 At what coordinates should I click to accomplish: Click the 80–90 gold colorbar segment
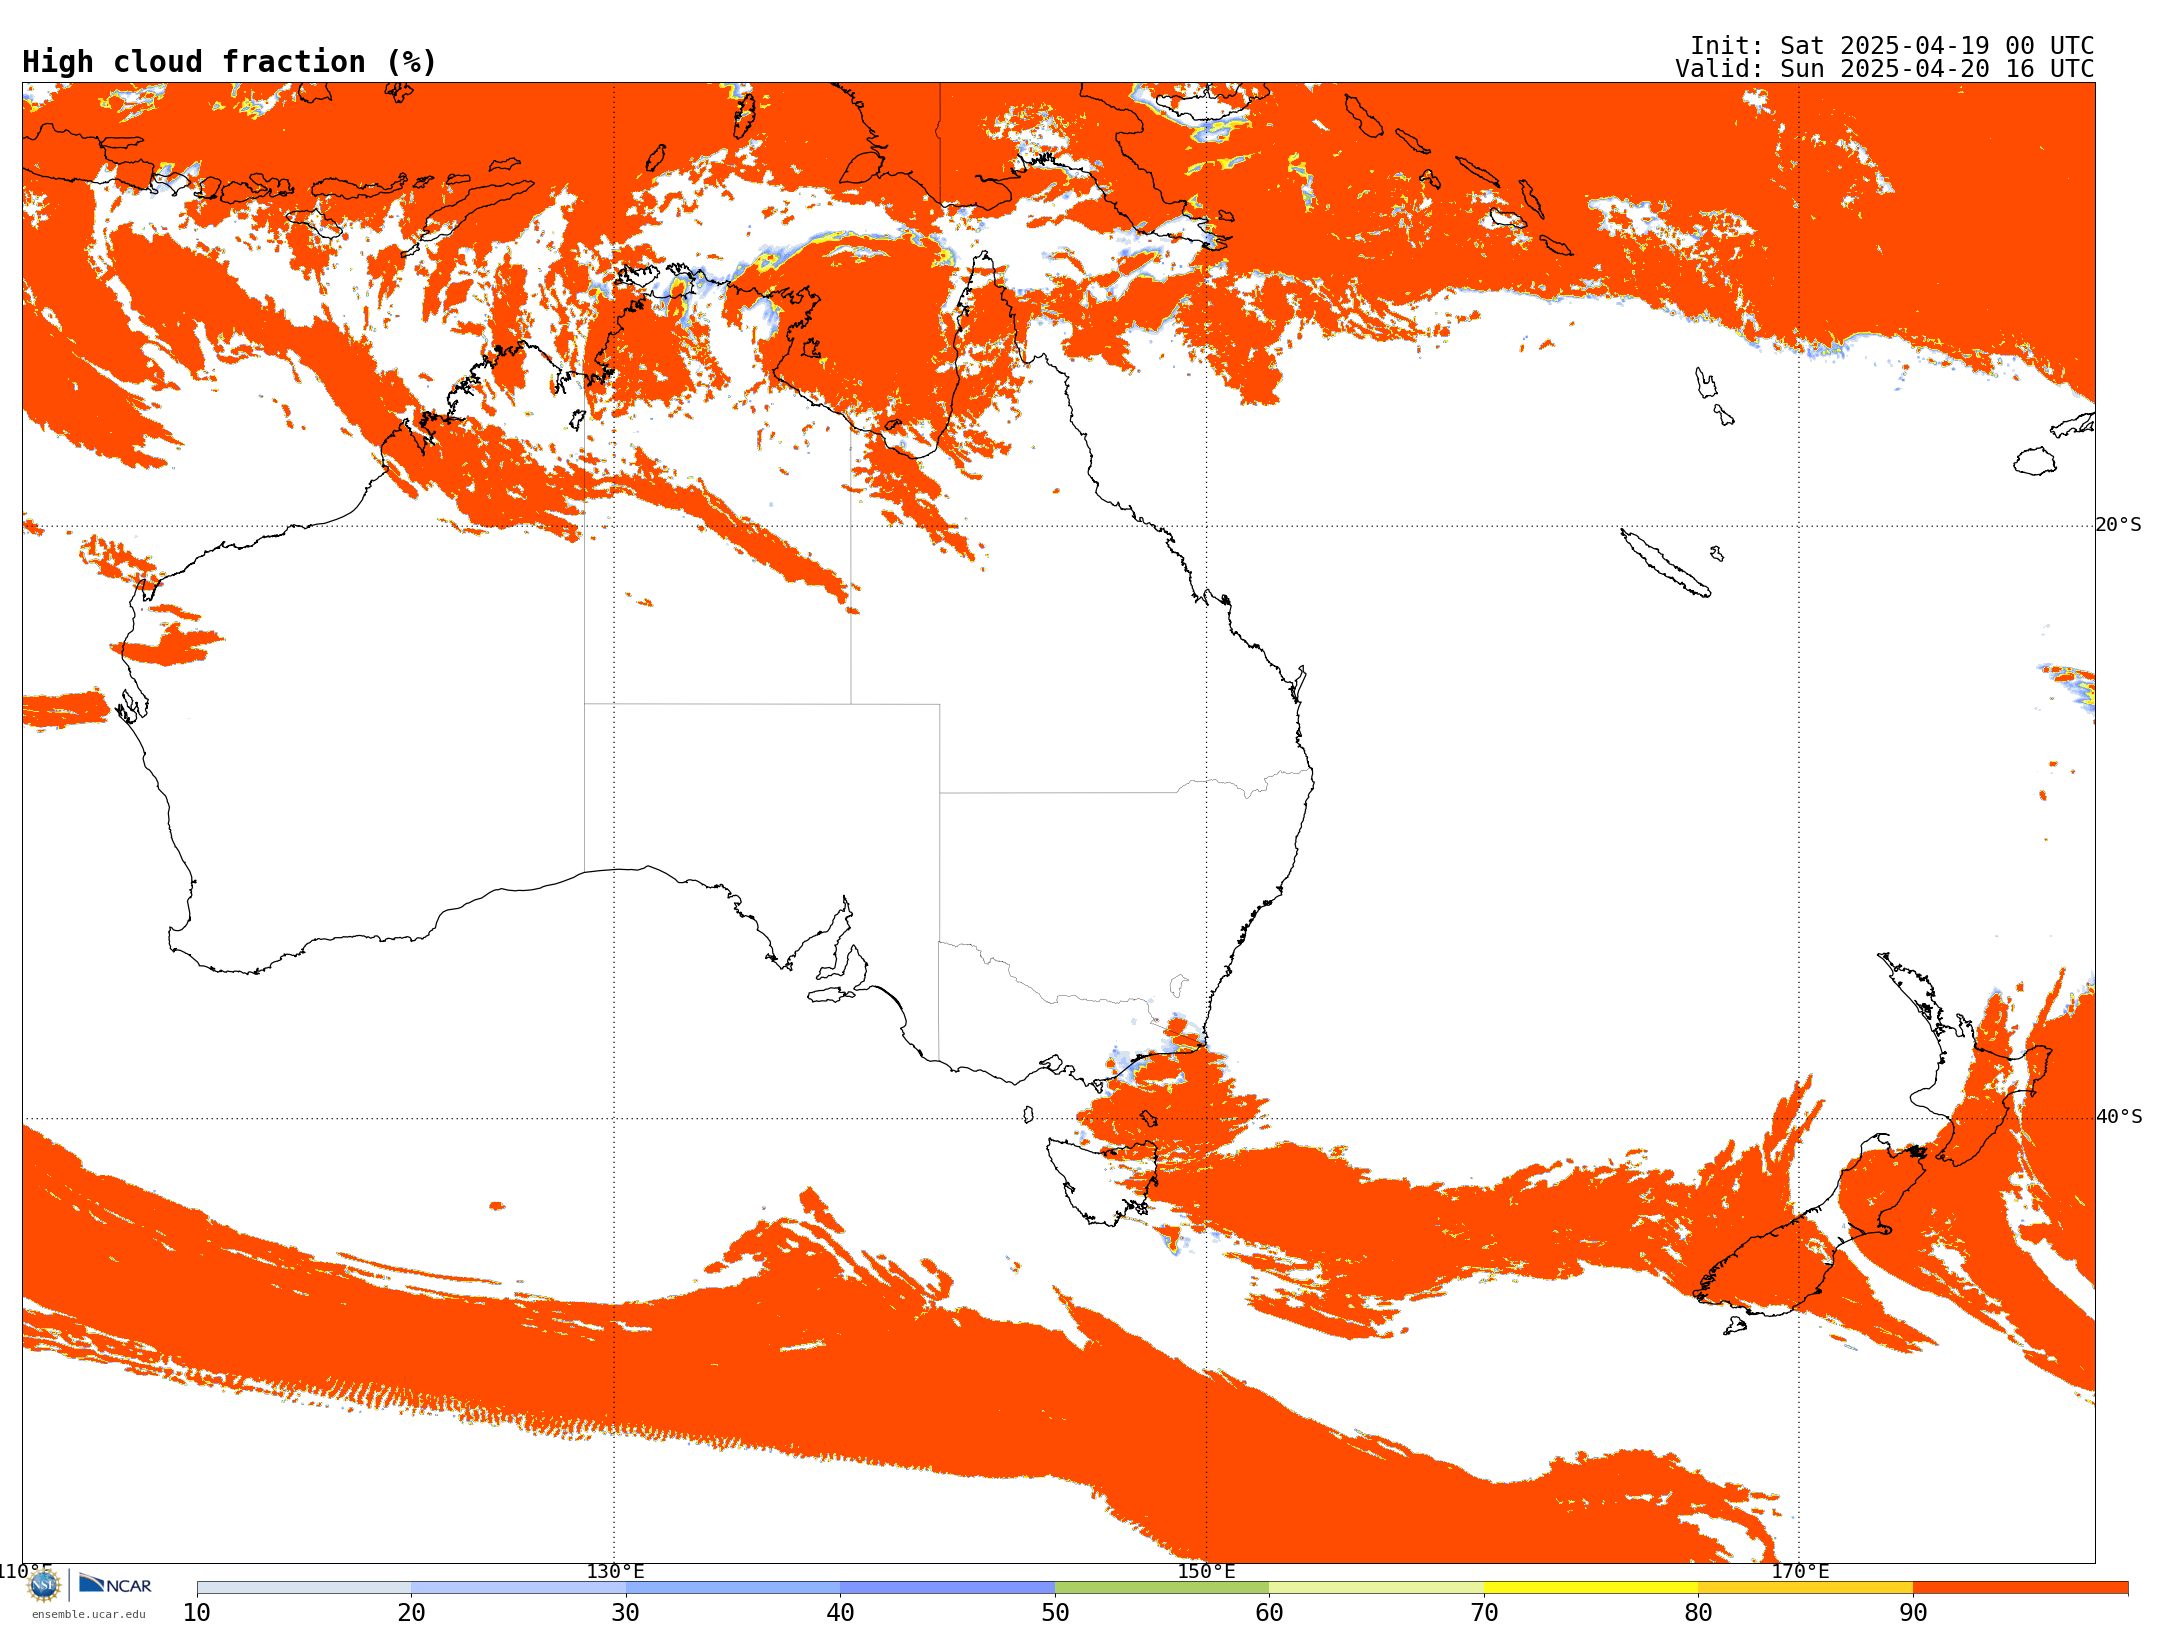tap(1805, 1588)
